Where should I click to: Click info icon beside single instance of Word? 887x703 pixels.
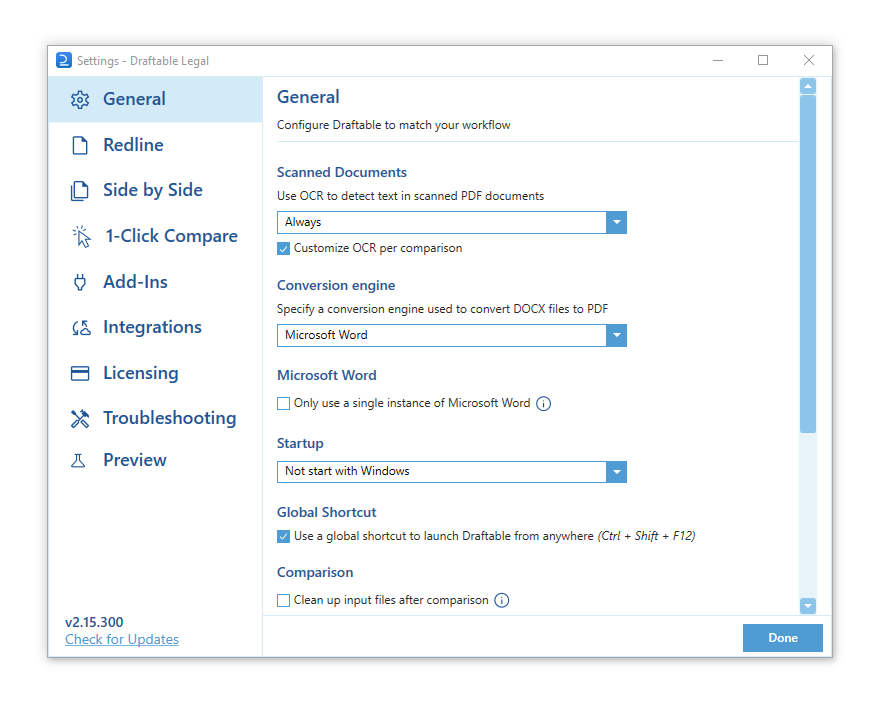point(544,404)
